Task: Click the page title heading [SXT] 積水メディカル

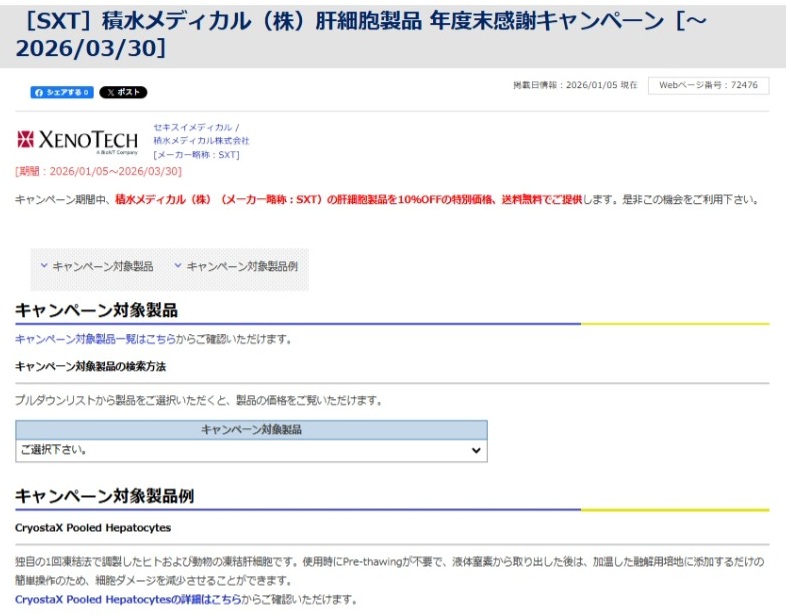Action: tap(361, 35)
